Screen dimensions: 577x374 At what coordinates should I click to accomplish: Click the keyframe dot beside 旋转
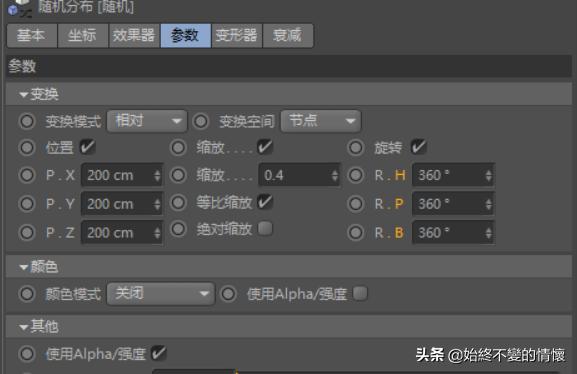(x=356, y=148)
